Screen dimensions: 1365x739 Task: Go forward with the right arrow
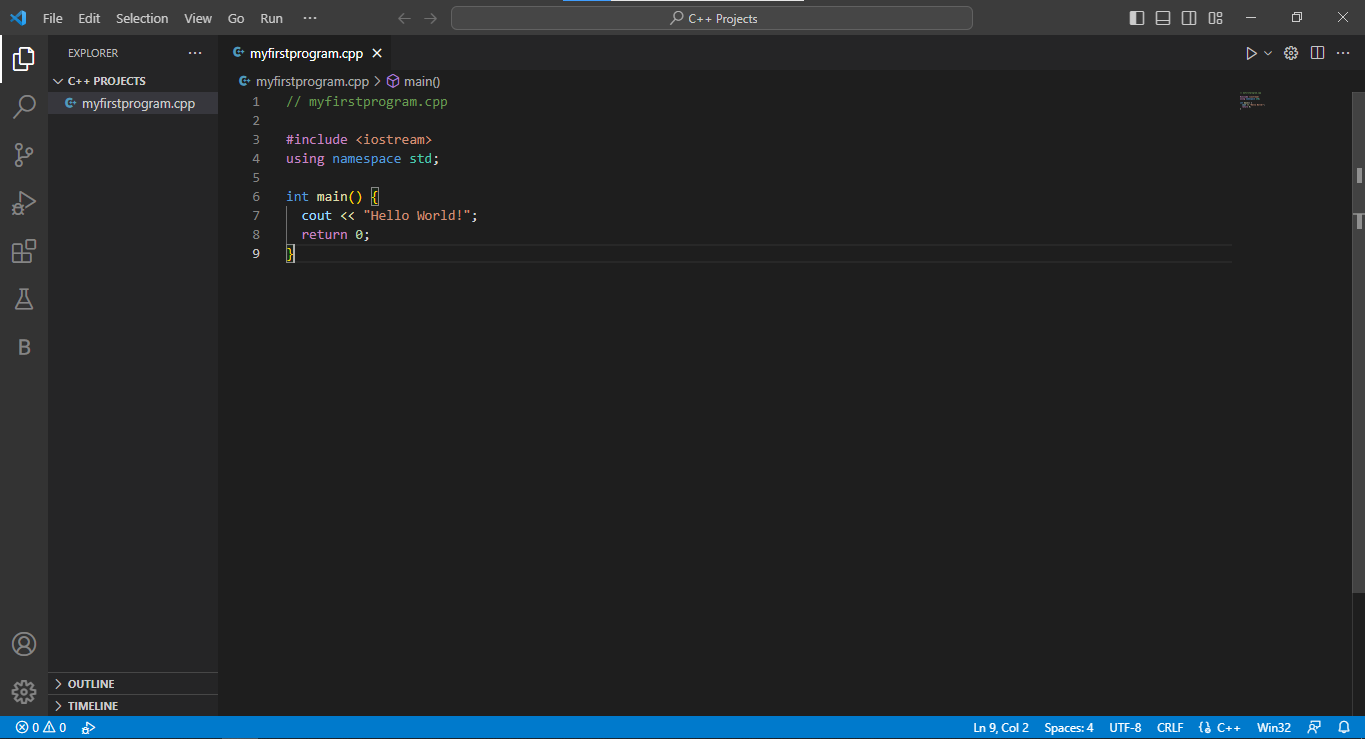(431, 18)
